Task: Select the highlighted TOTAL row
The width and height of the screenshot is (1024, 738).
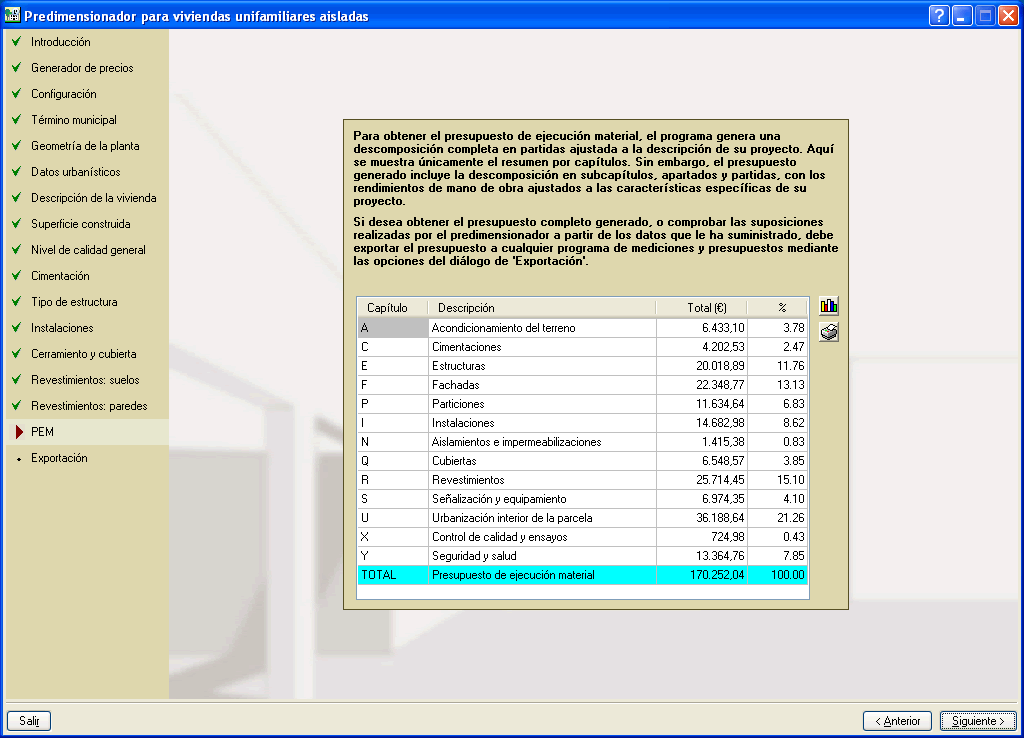Action: point(582,575)
